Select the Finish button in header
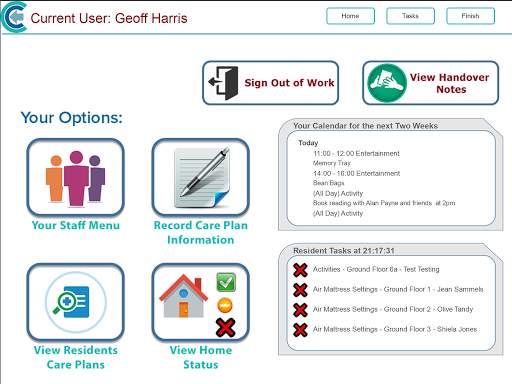Viewport: 512px width, 384px height. pos(470,16)
